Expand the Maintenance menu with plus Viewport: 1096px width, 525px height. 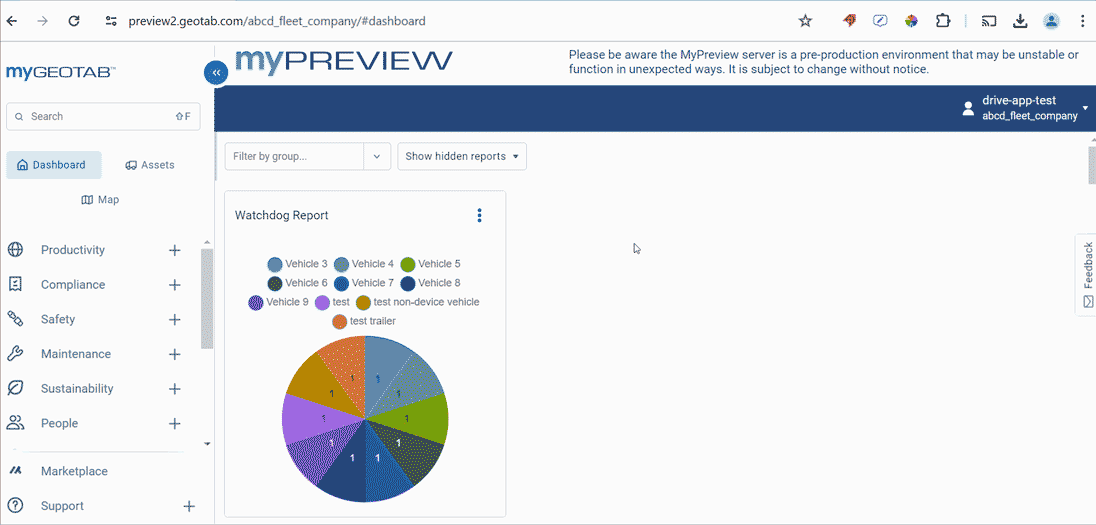pos(175,354)
